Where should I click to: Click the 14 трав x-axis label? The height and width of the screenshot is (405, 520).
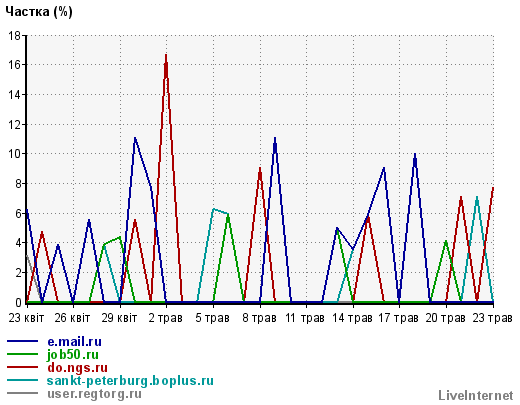[x=352, y=318]
